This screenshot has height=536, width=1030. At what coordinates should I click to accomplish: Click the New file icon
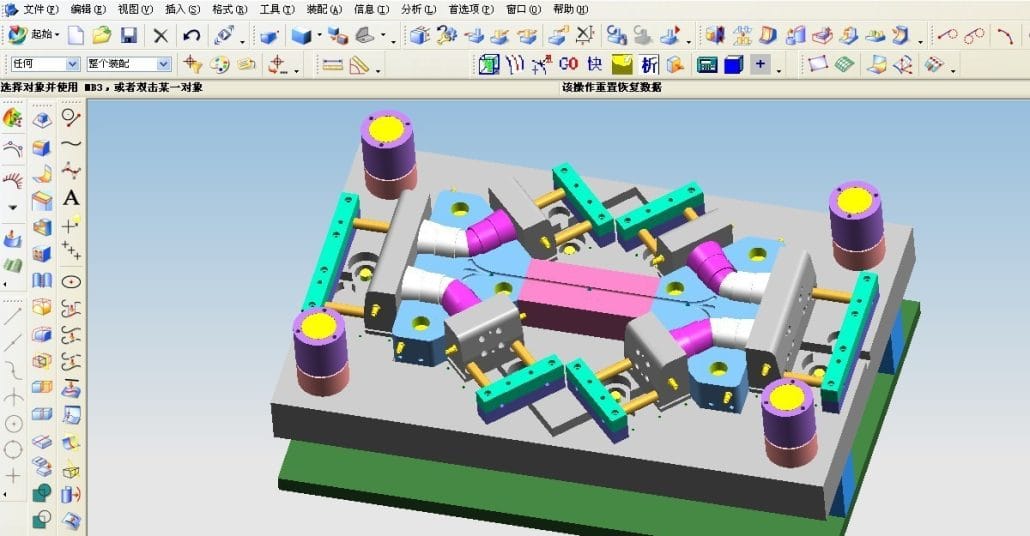[76, 35]
